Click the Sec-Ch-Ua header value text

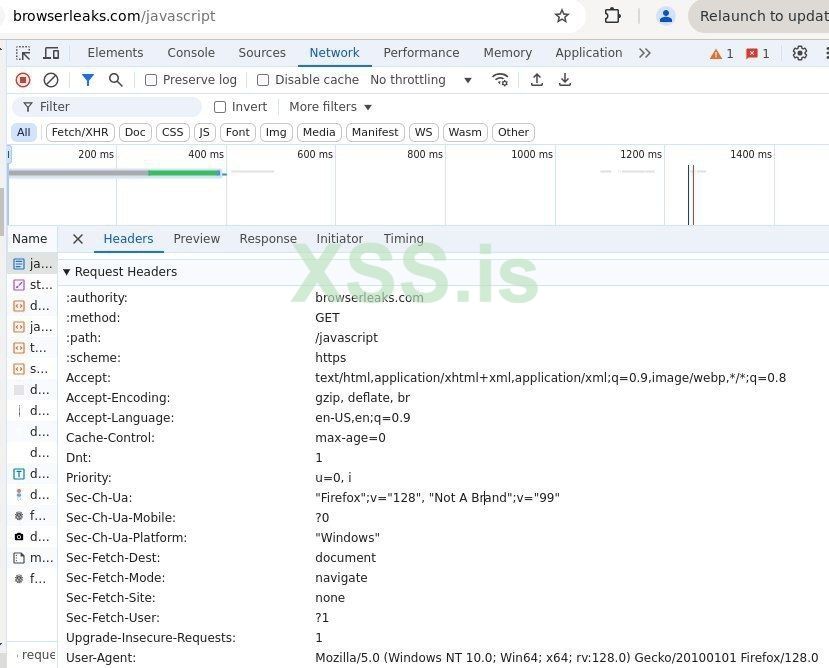pyautogui.click(x=437, y=498)
